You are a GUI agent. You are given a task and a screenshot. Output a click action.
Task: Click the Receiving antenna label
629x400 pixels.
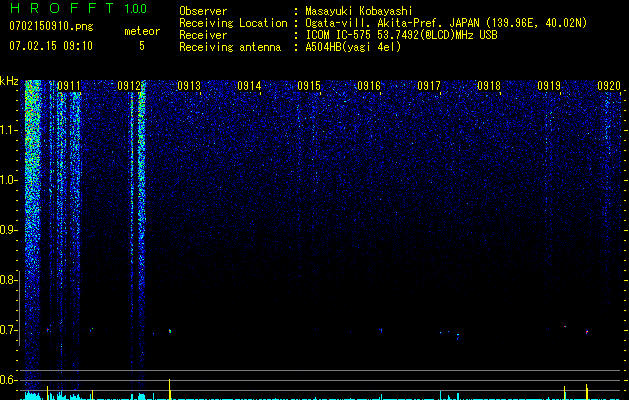point(230,47)
